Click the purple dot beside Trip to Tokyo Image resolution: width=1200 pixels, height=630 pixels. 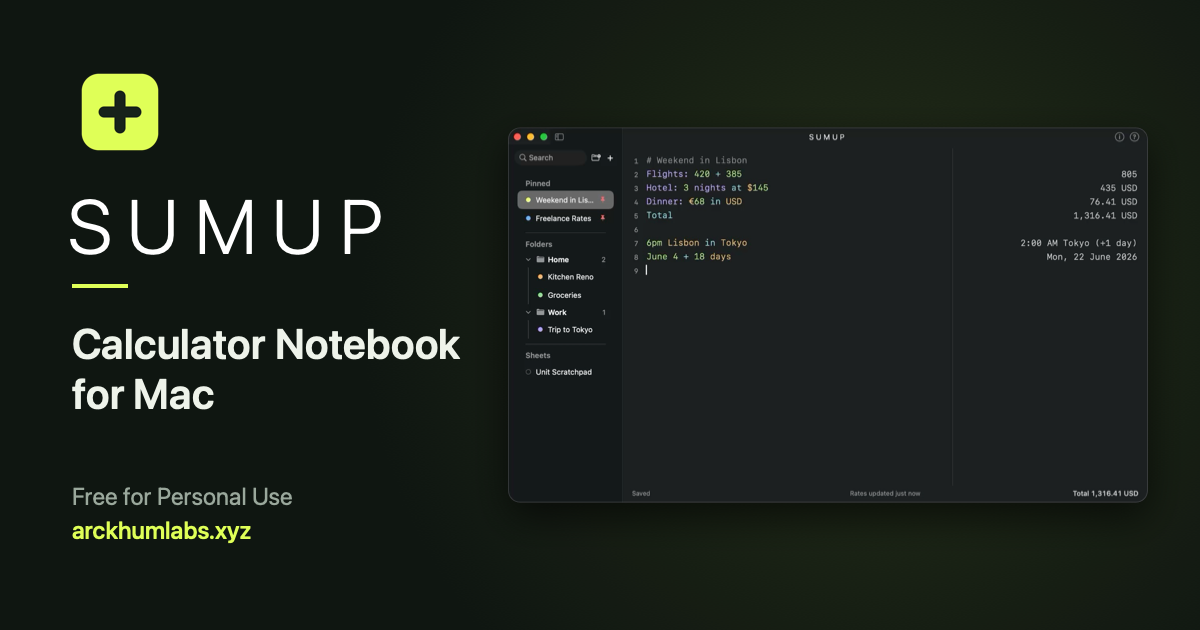[540, 330]
